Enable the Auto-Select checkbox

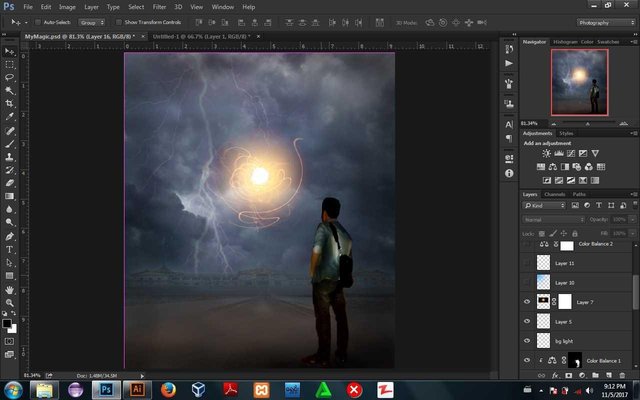[37, 21]
